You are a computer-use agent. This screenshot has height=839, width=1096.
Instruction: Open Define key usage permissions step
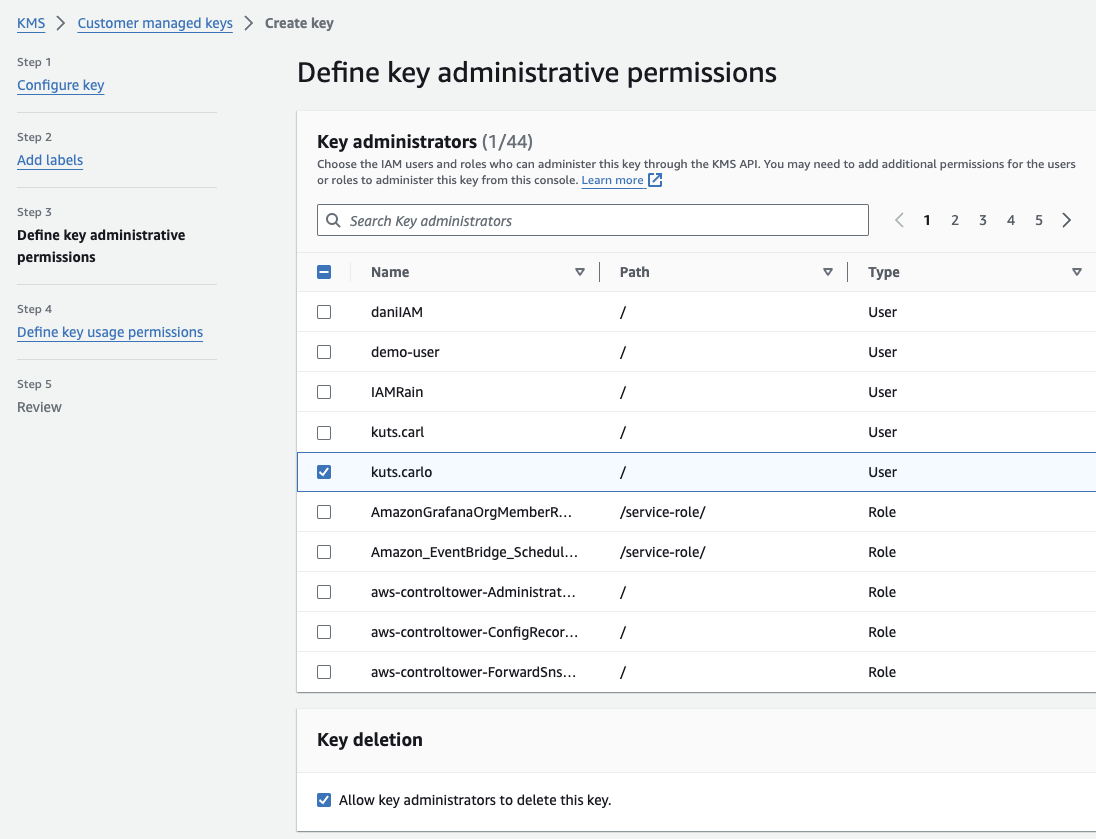(x=110, y=332)
